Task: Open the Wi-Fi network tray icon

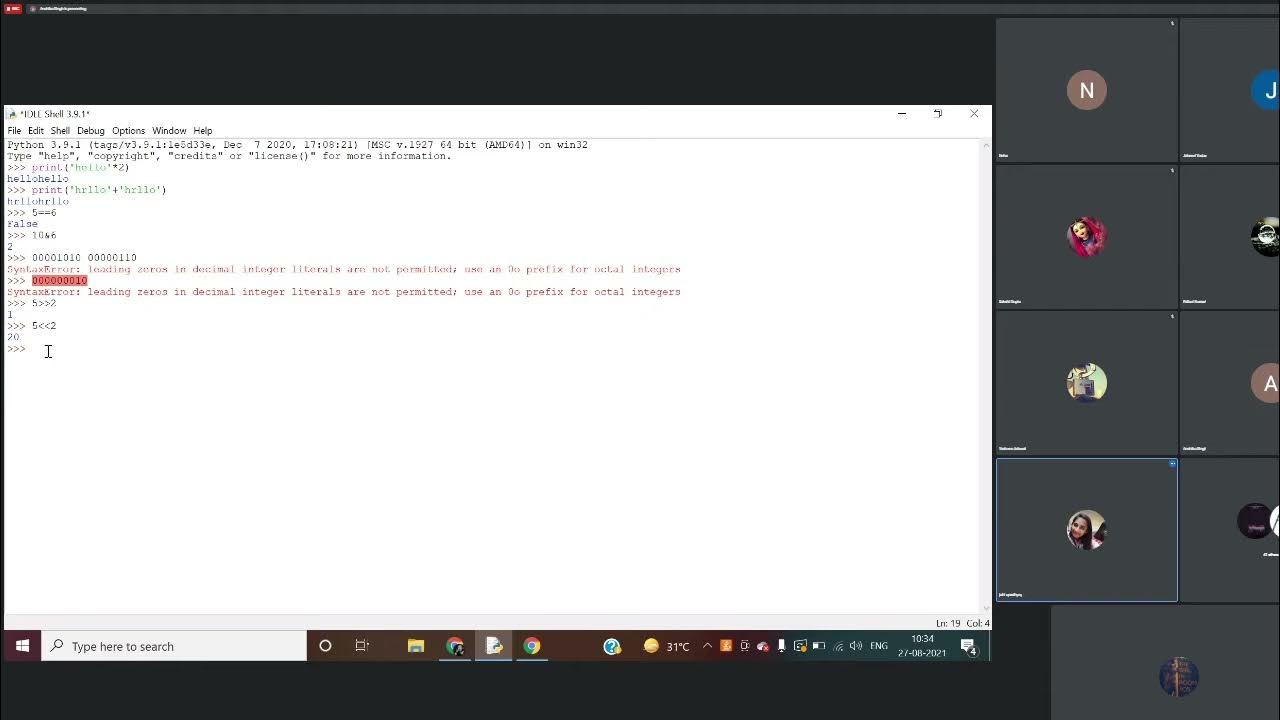Action: pyautogui.click(x=837, y=646)
